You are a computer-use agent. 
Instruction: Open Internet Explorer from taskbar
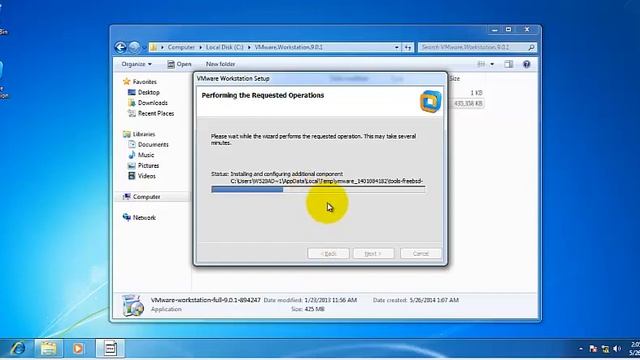coord(17,348)
